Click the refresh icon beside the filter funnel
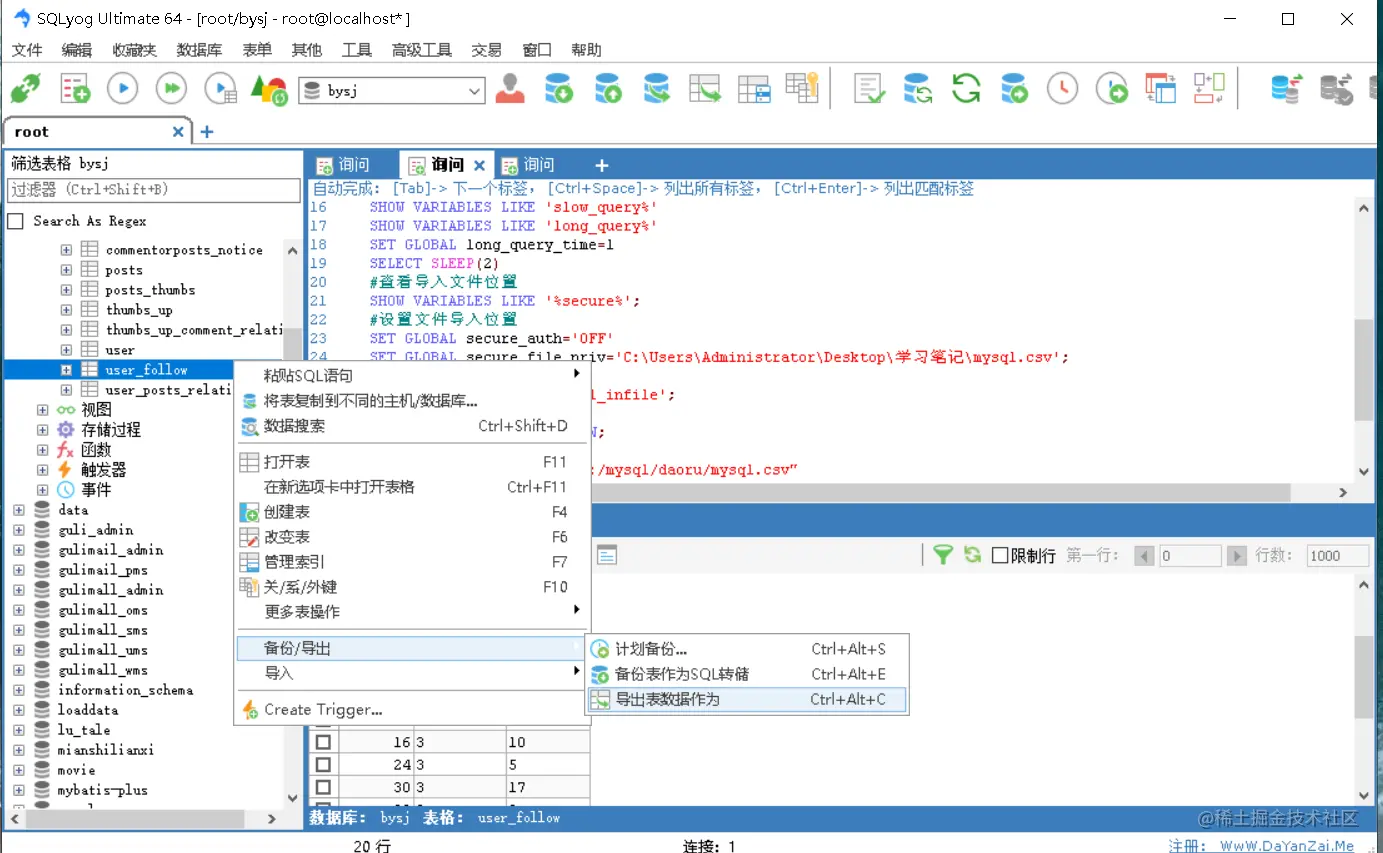Viewport: 1383px width, 853px height. pyautogui.click(x=972, y=554)
